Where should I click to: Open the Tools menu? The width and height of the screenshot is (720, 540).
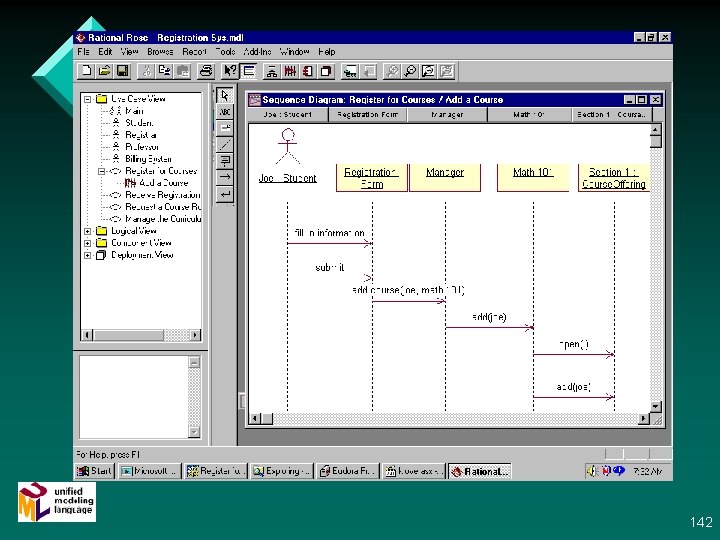click(x=225, y=52)
